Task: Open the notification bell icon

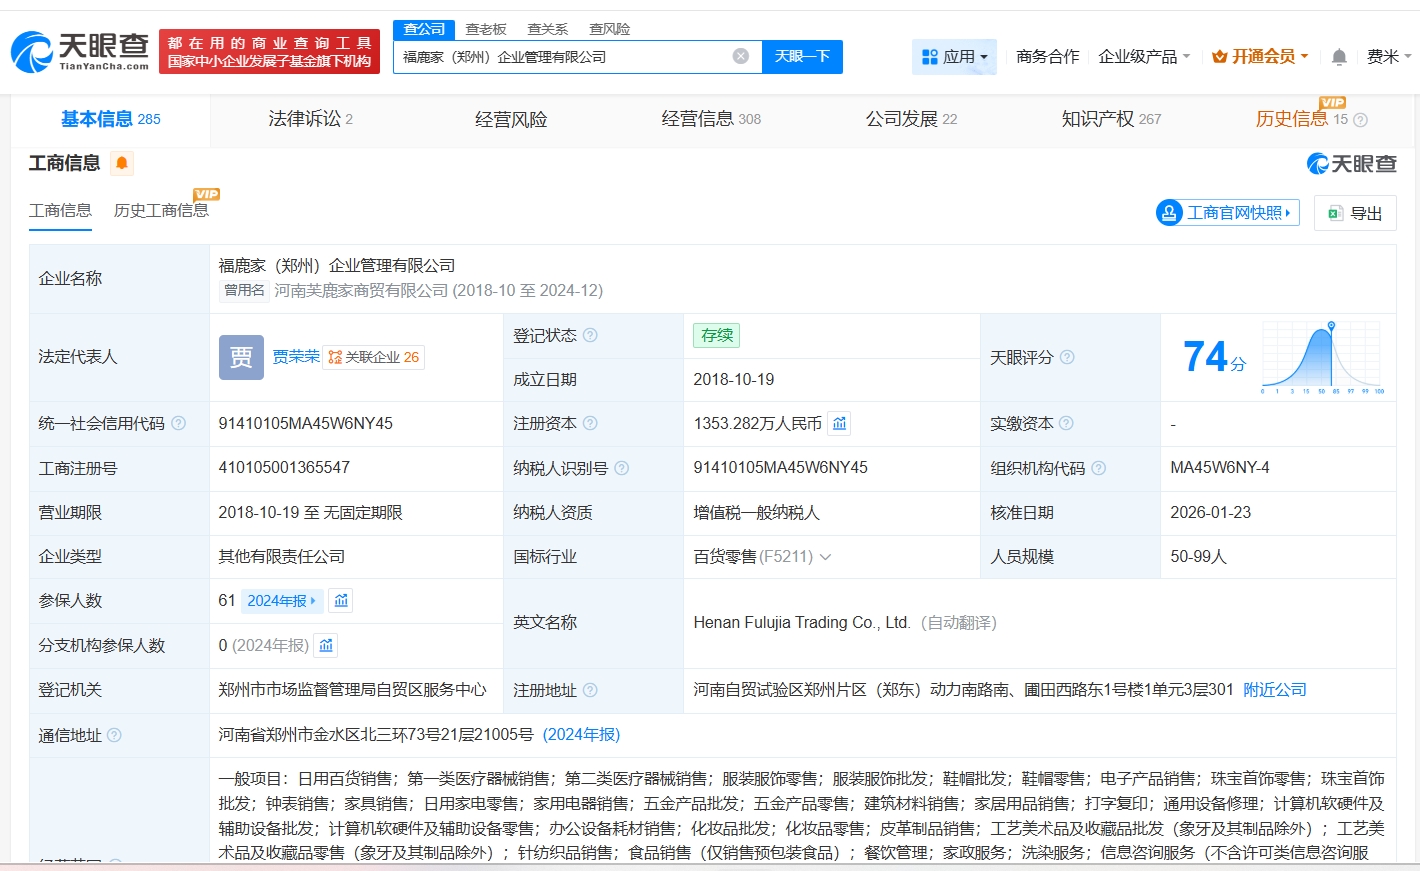Action: (1339, 57)
